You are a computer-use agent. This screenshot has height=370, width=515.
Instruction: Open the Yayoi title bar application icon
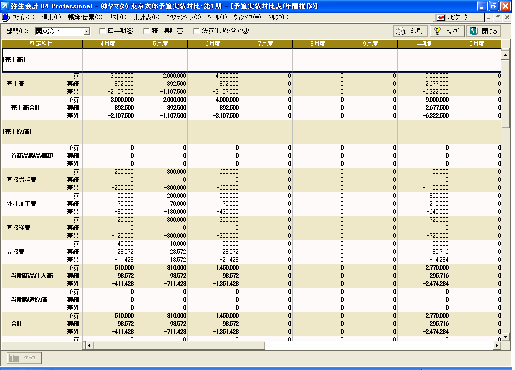click(5, 6)
